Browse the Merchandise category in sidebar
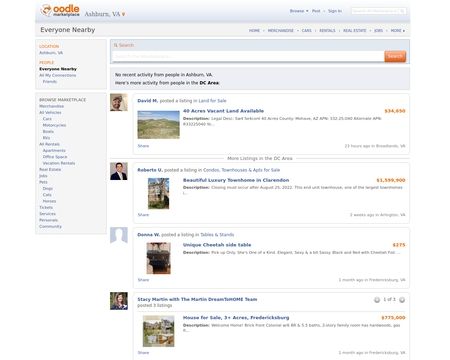The image size is (450, 360). pos(51,106)
